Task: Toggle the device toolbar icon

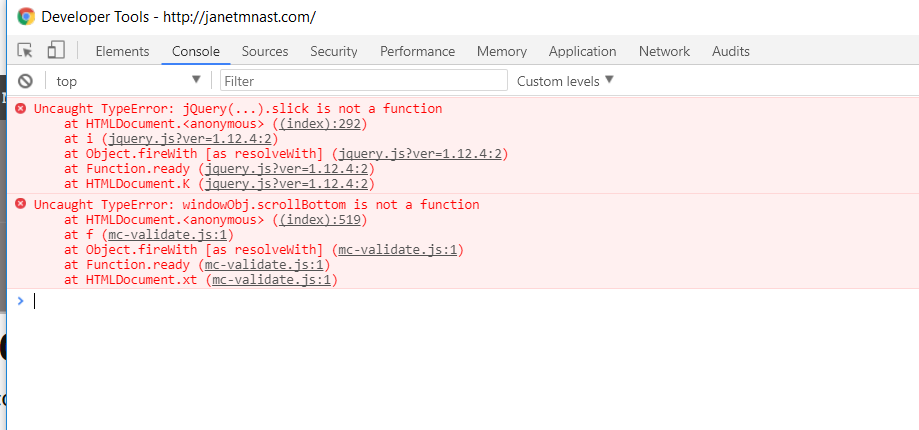Action: (56, 51)
